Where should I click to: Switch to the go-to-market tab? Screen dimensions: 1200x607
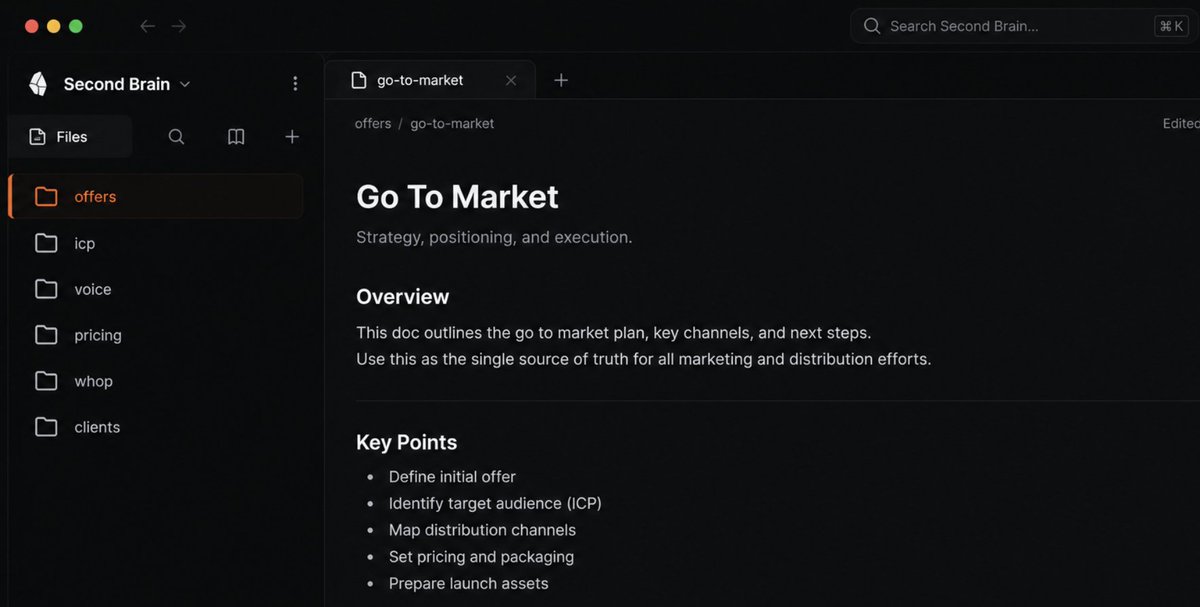[430, 80]
